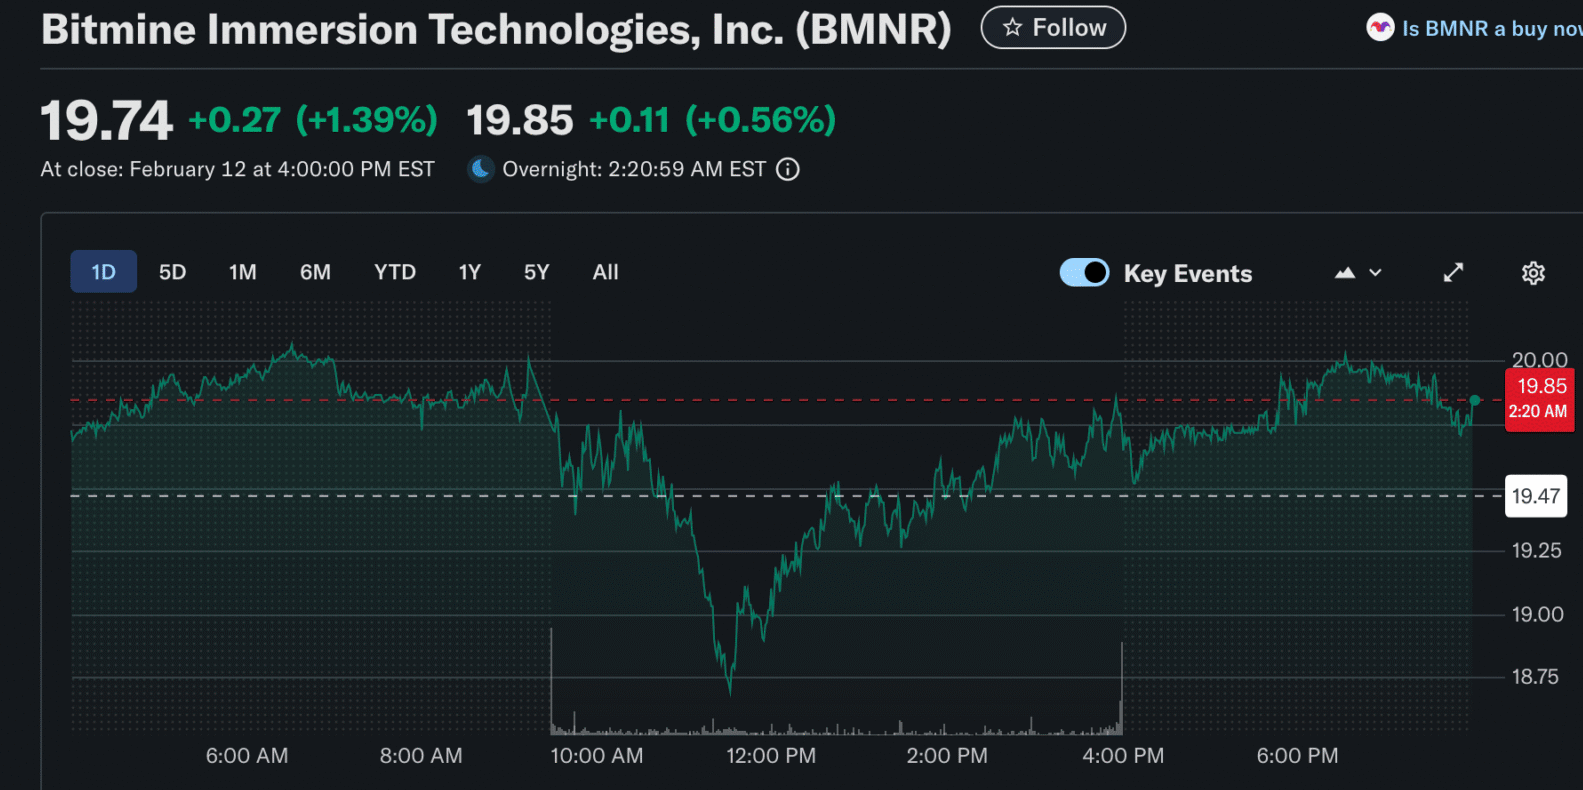
Task: Click the red 19.85 price marker
Action: tap(1539, 399)
